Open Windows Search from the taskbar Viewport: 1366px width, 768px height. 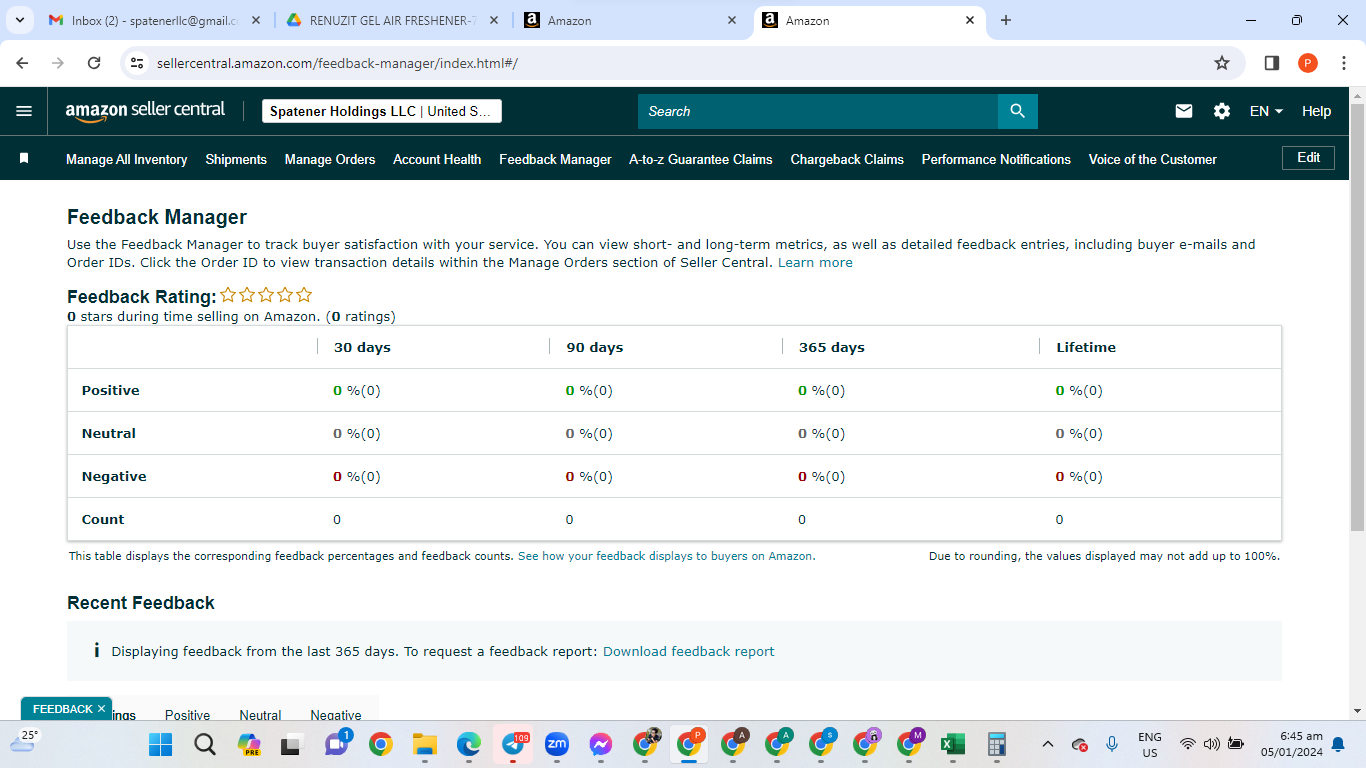pos(204,744)
